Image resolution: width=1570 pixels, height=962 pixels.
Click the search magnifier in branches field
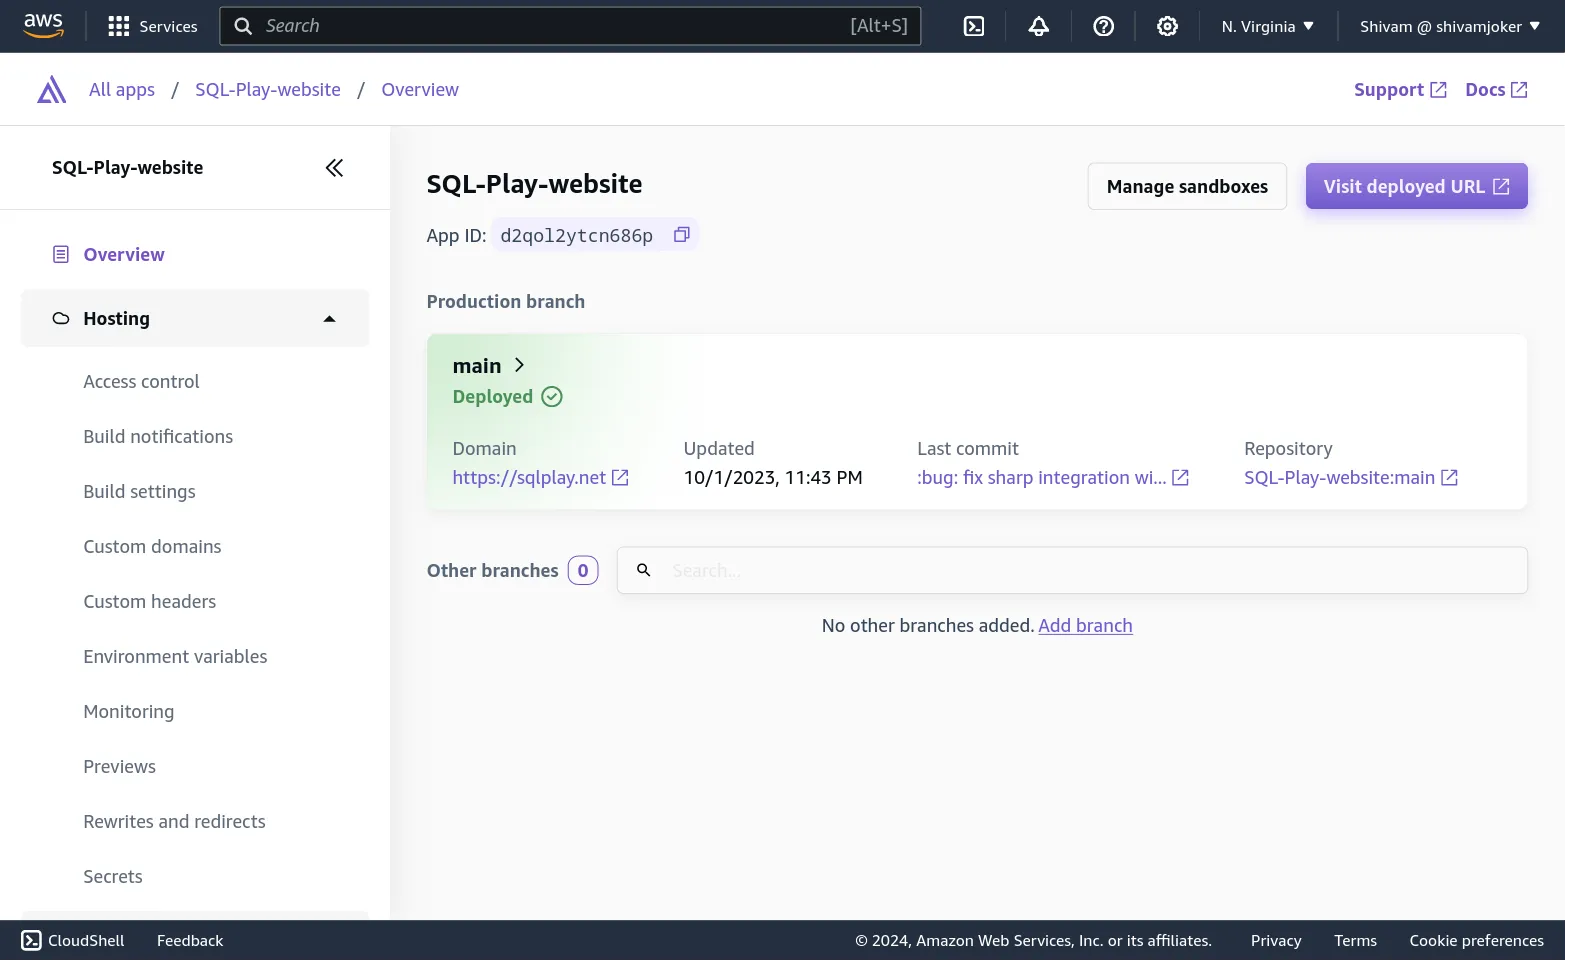(644, 570)
